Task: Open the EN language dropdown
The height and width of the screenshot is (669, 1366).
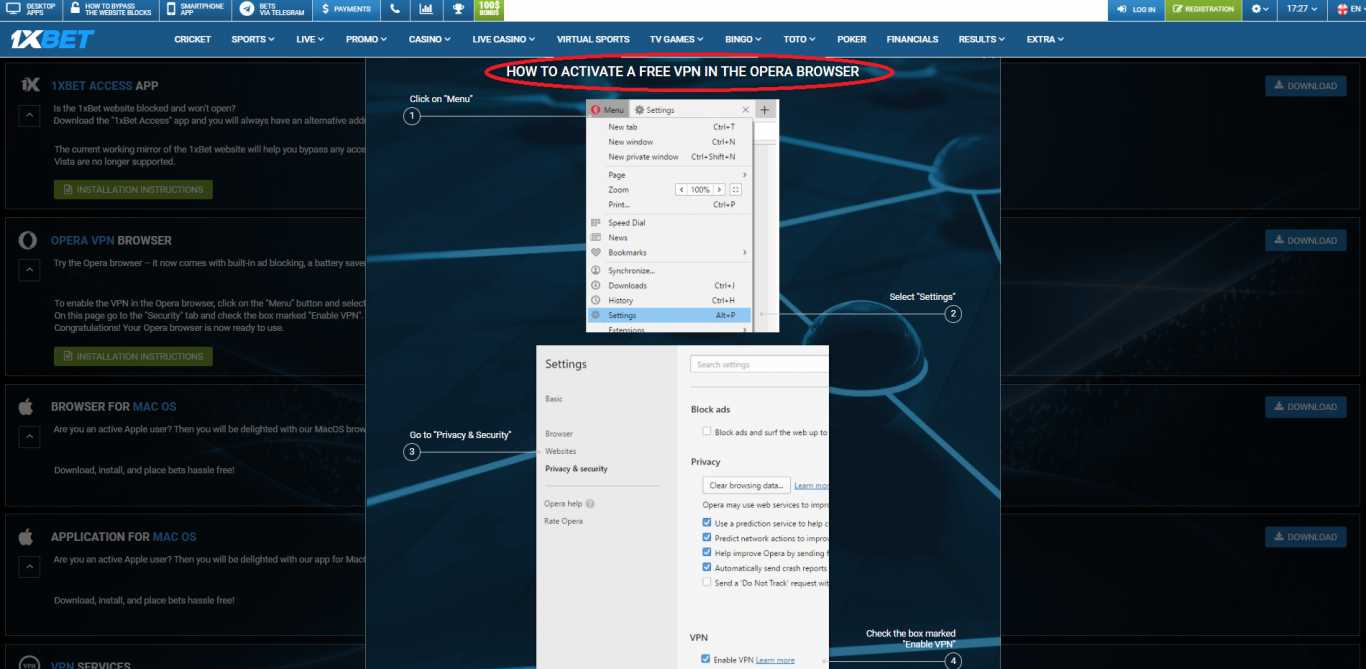Action: [x=1348, y=9]
